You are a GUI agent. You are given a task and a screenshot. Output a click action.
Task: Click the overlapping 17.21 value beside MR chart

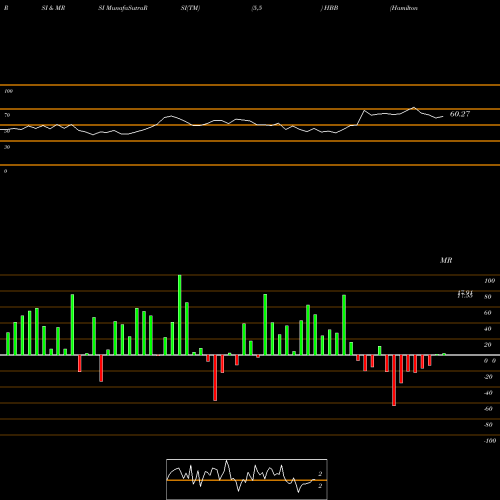(465, 294)
